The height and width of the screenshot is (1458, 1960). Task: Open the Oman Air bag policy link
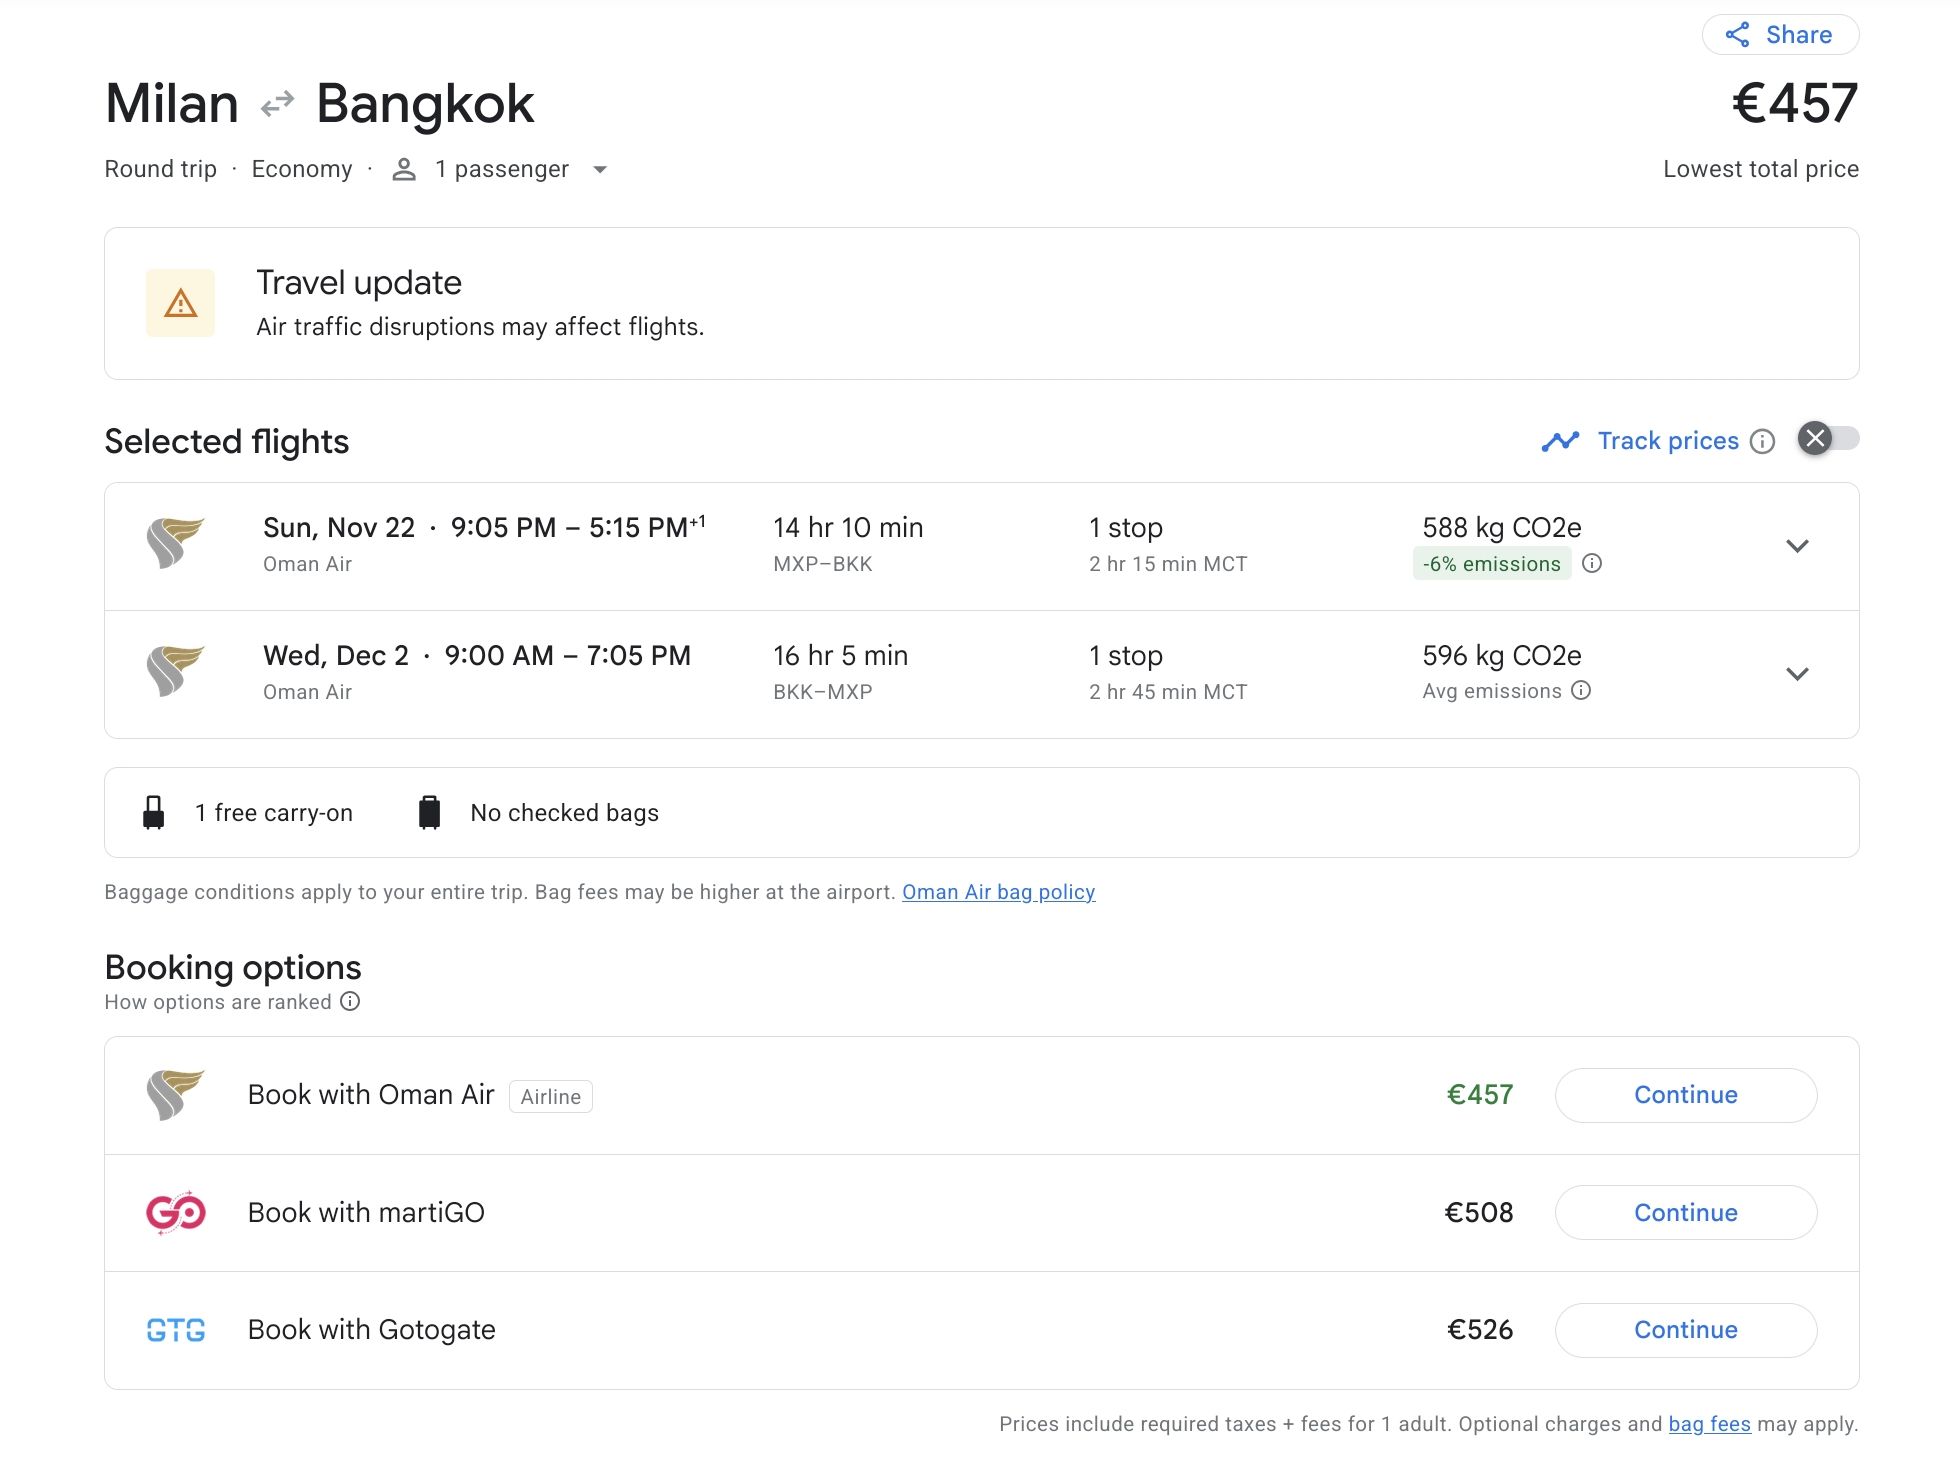[998, 892]
